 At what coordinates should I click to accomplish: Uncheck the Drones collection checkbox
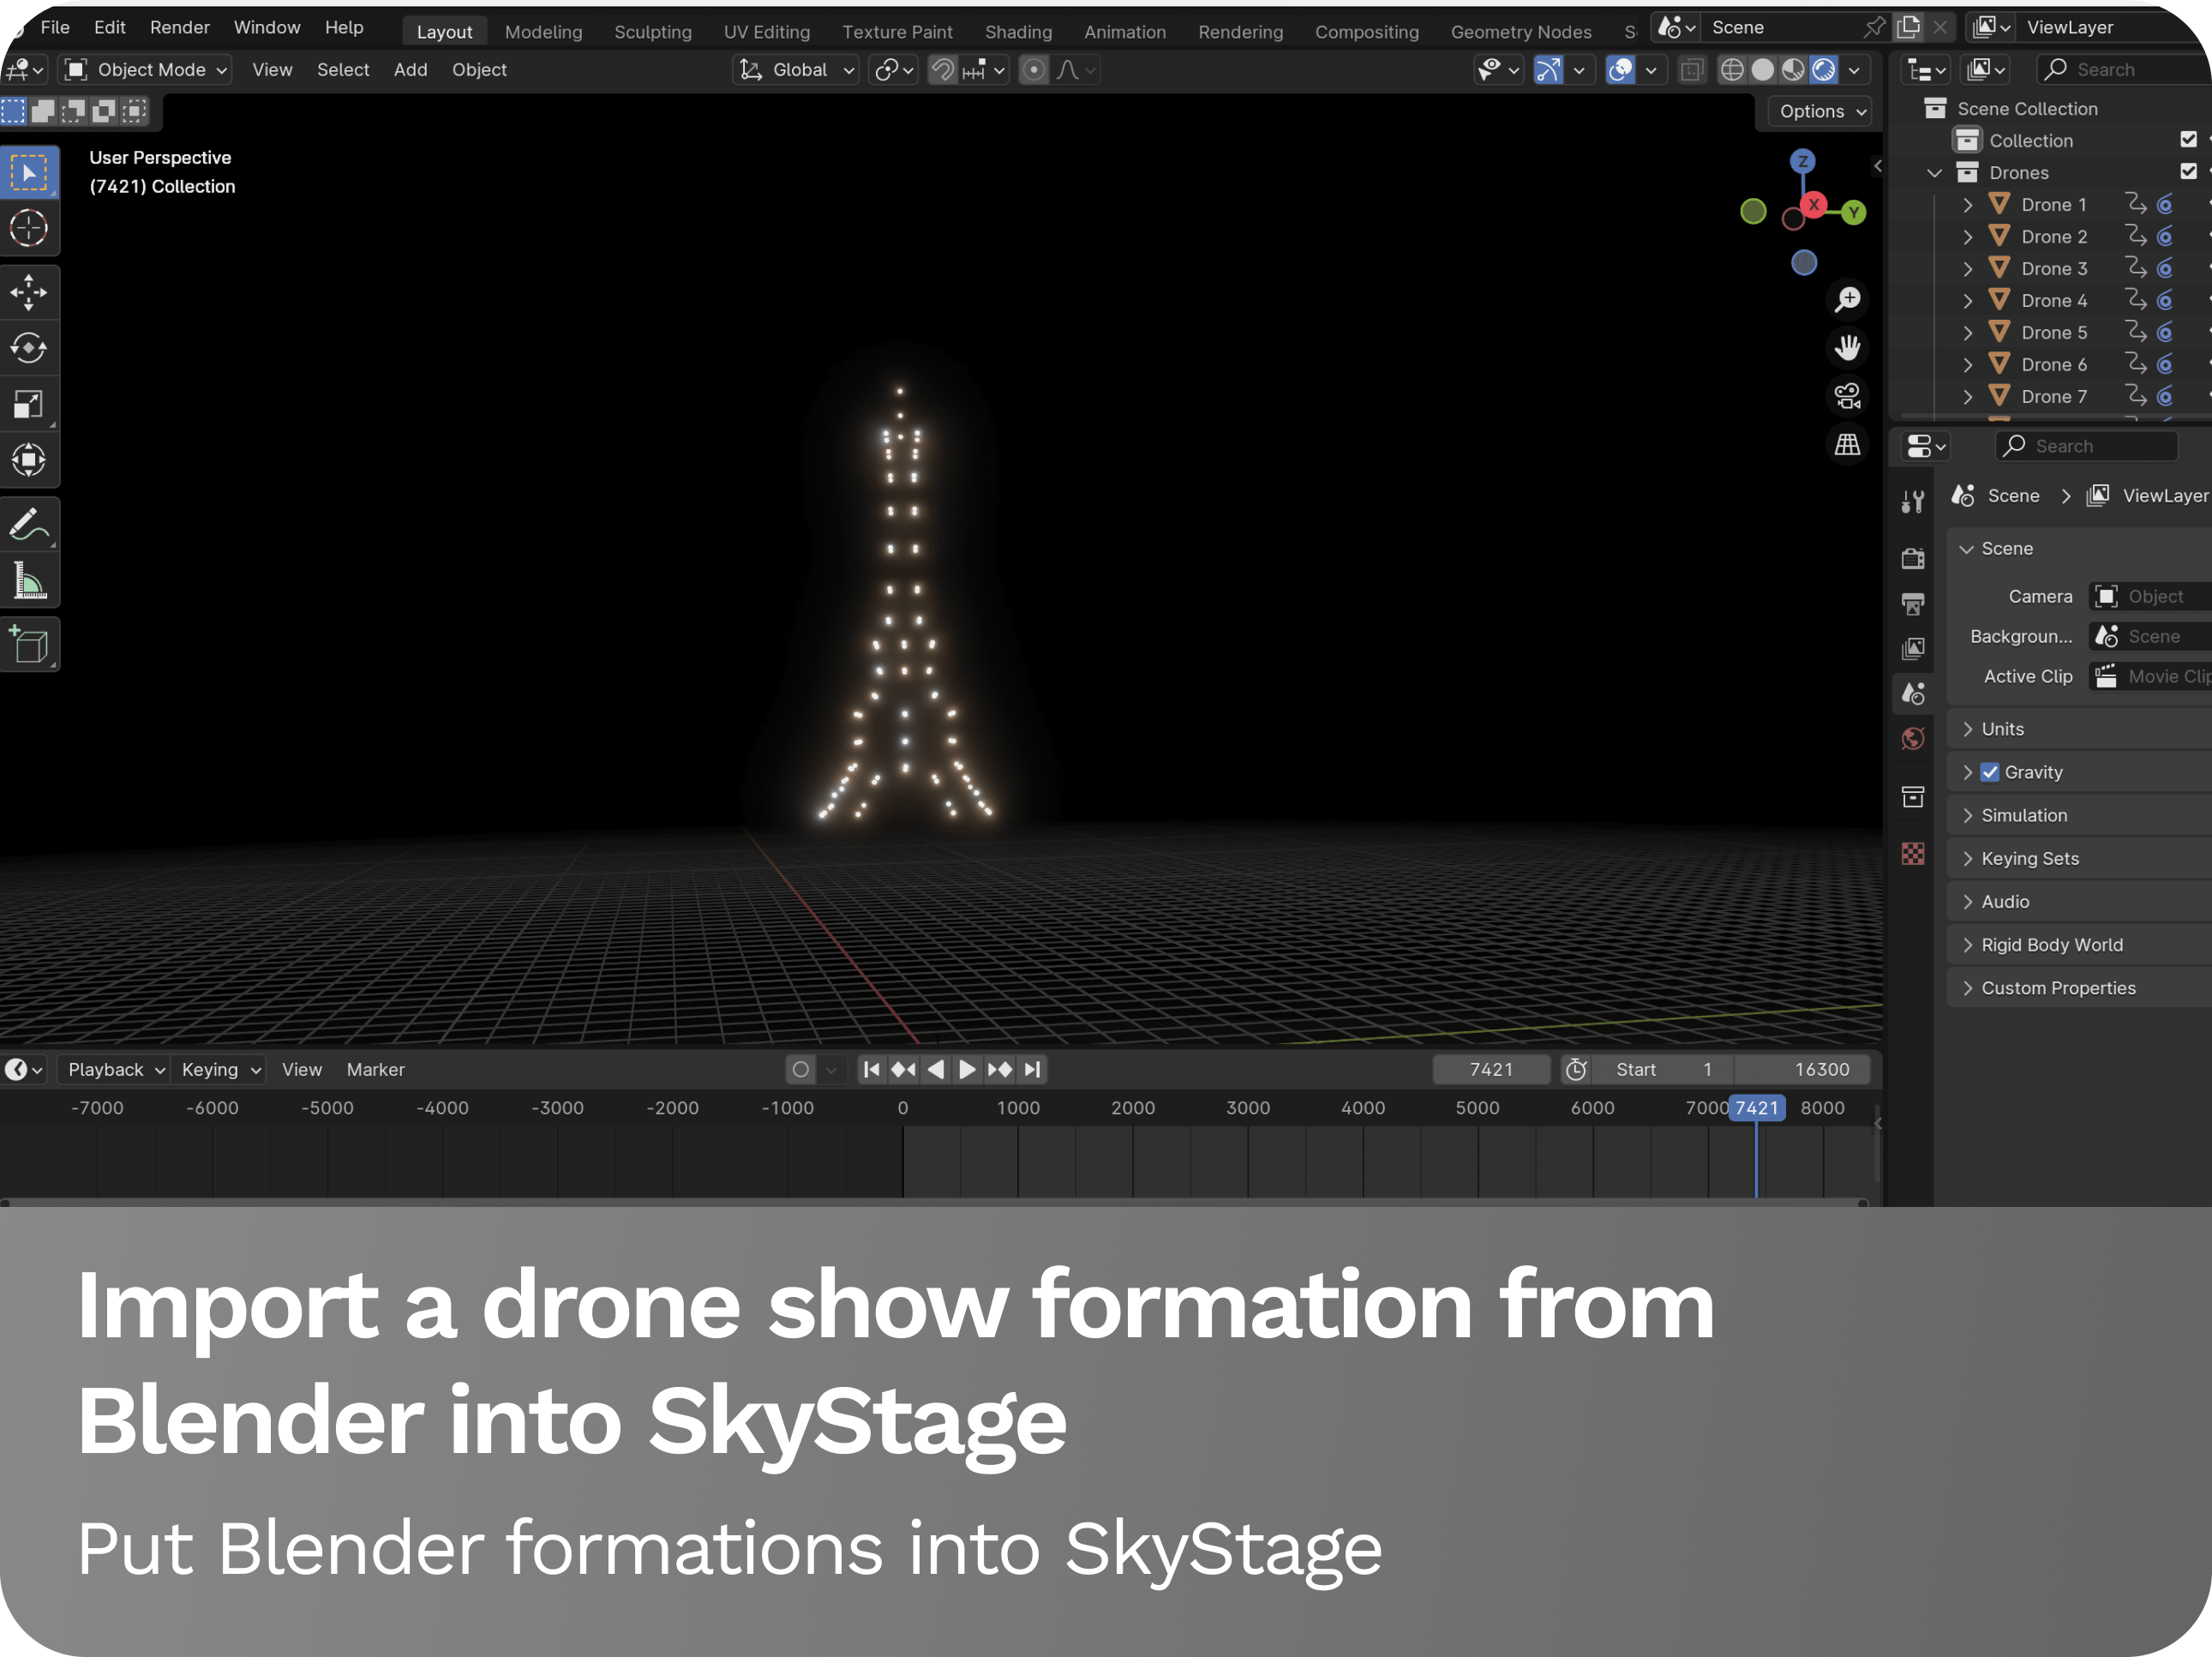coord(2189,172)
